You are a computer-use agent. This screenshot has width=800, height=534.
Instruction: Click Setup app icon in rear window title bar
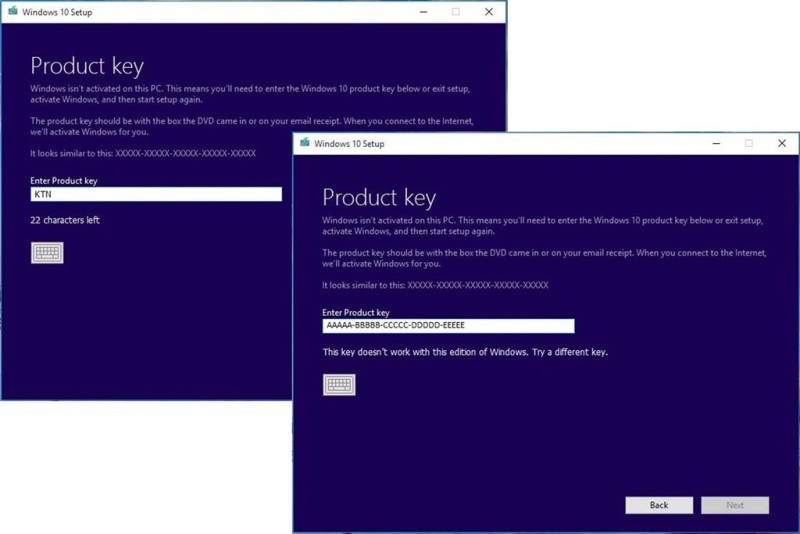[12, 12]
